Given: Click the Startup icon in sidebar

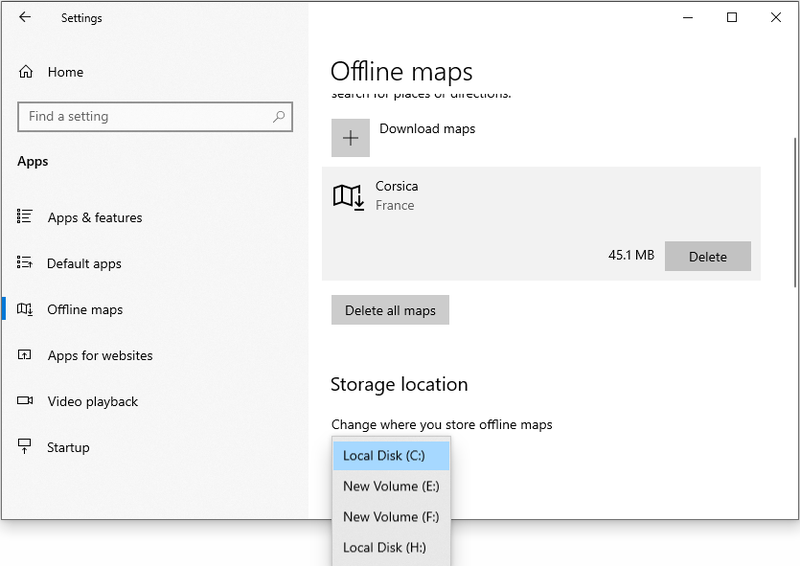Looking at the screenshot, I should click(x=24, y=446).
